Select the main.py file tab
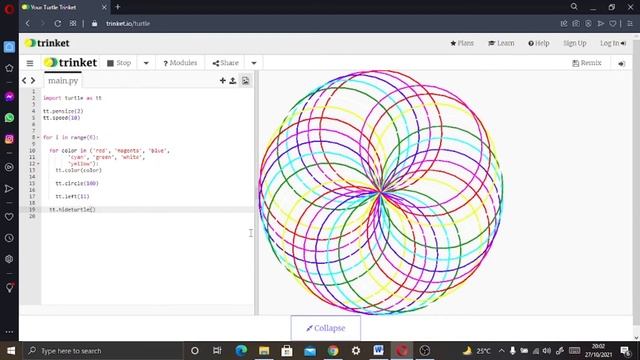 click(63, 80)
